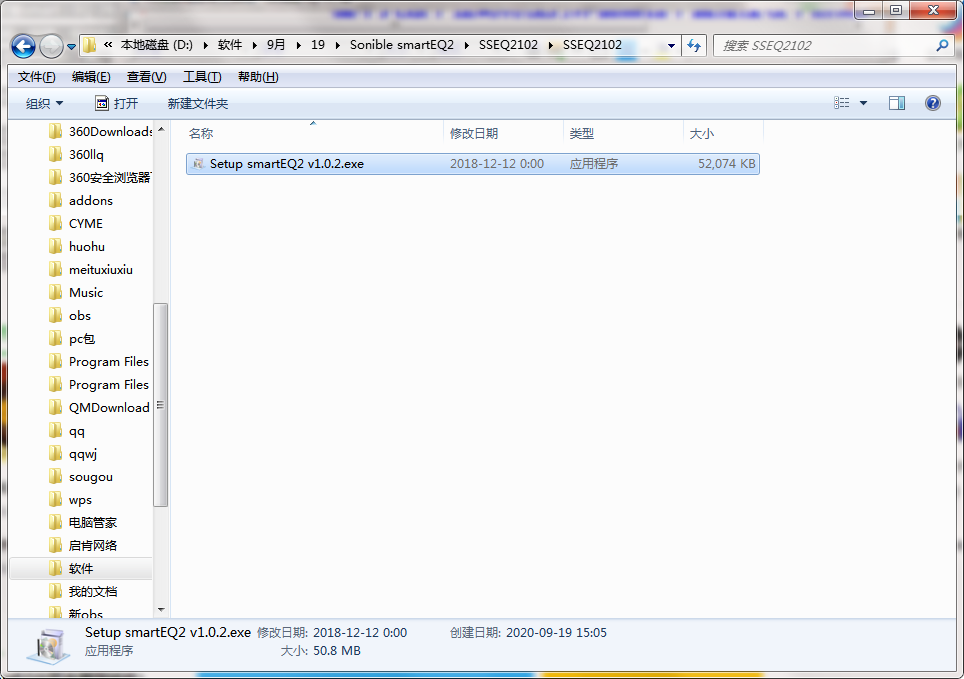The image size is (964, 679).
Task: Minimize the Explorer window
Action: click(x=869, y=10)
